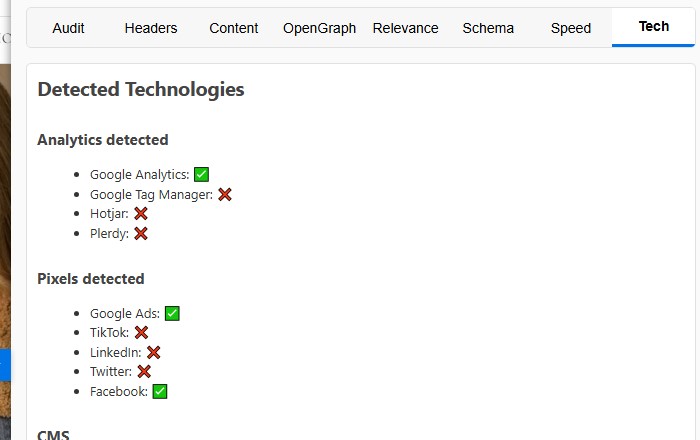This screenshot has height=440, width=700.
Task: Click the Detected Technologies heading
Action: point(141,89)
